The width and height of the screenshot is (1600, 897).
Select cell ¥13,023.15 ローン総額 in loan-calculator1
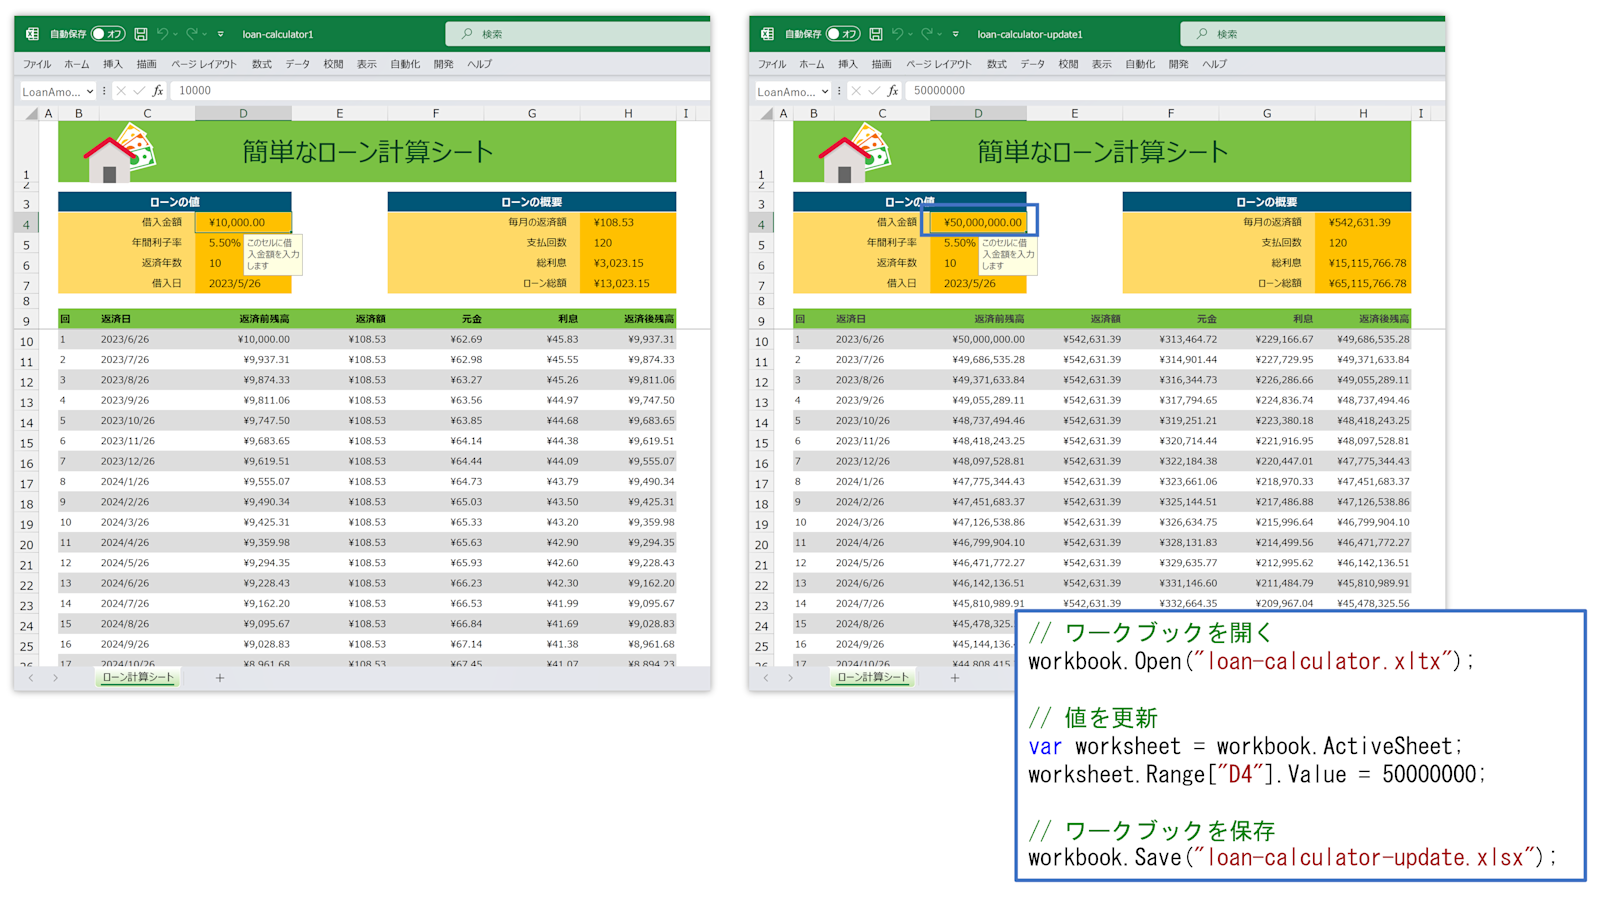point(628,284)
